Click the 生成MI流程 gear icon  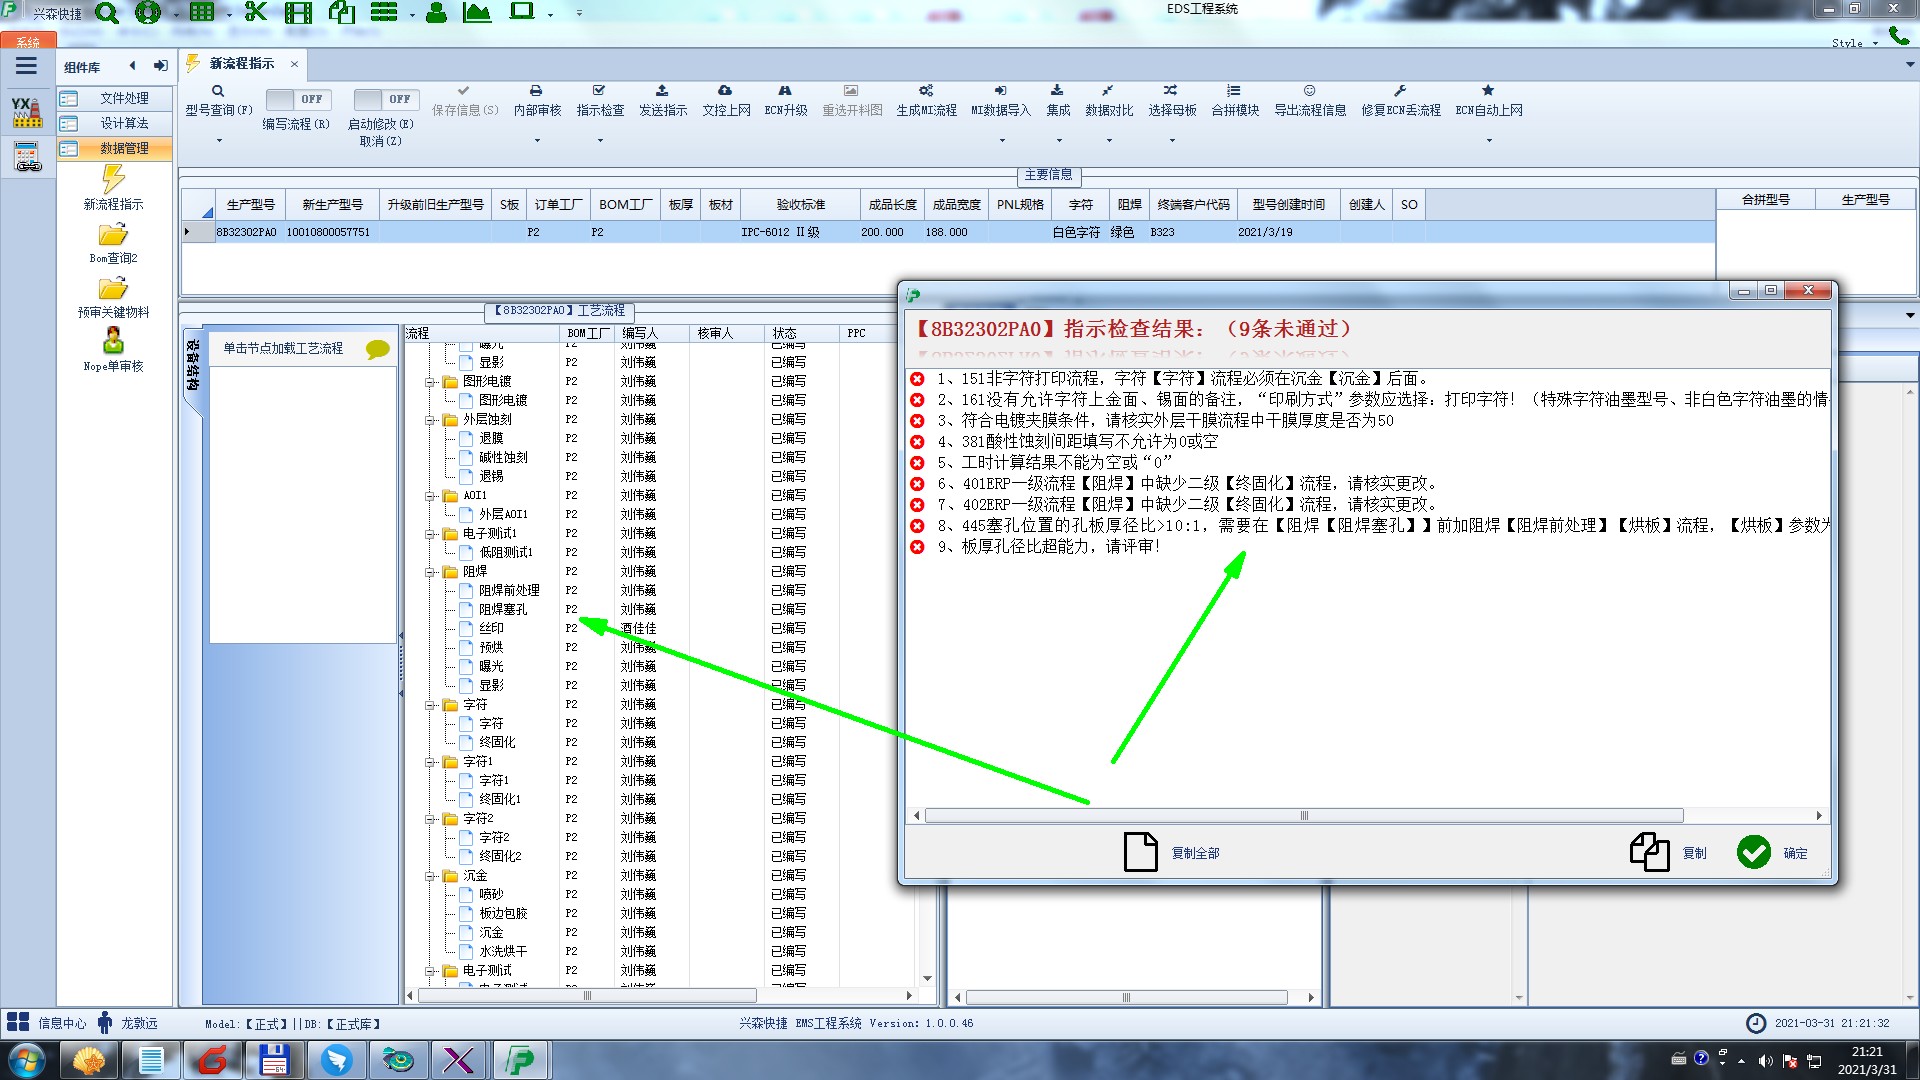click(926, 91)
